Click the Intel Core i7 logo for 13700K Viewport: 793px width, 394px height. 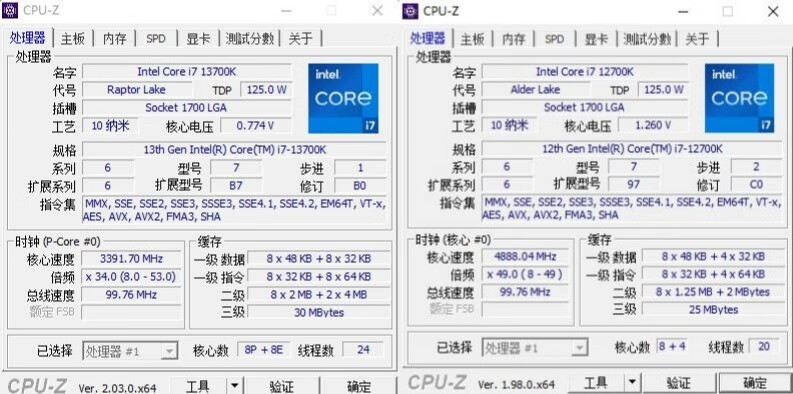pos(343,99)
